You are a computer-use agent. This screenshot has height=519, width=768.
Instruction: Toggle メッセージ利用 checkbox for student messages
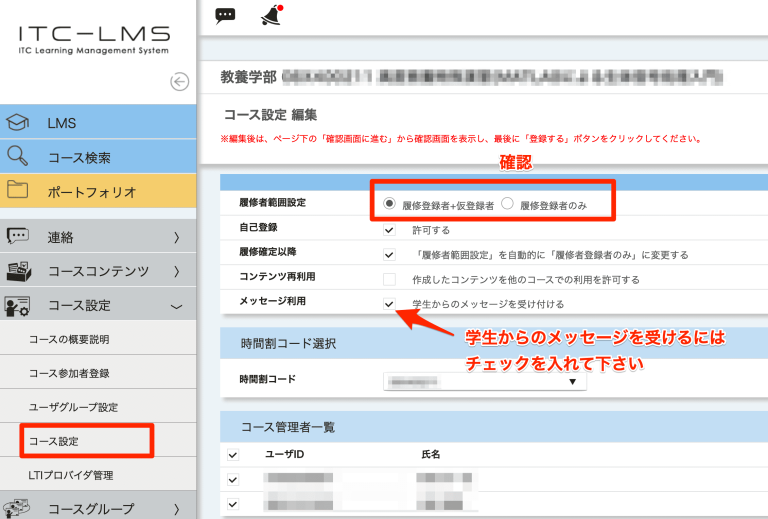pyautogui.click(x=390, y=304)
